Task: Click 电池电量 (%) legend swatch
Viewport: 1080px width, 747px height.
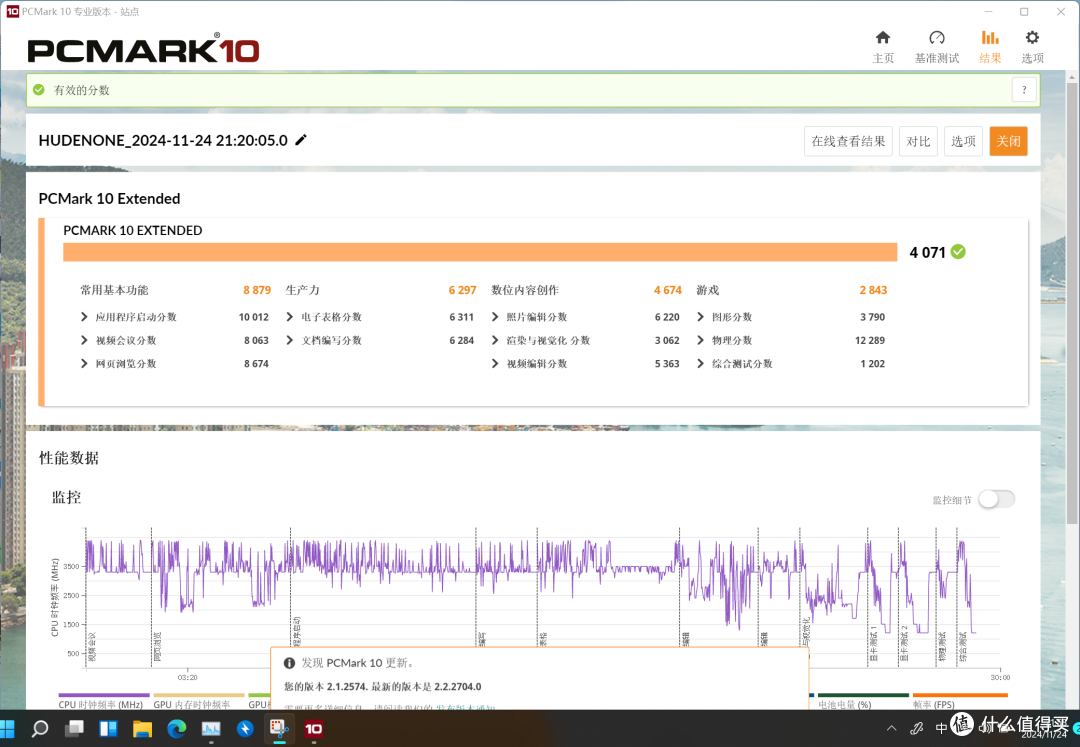Action: click(863, 695)
